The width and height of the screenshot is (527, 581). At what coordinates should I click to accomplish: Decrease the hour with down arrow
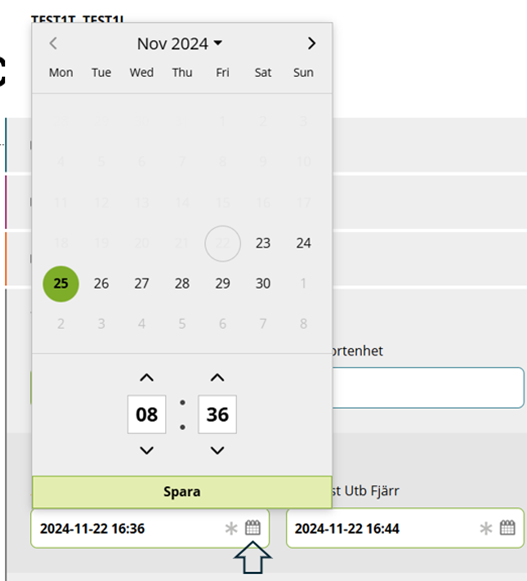[x=147, y=451]
